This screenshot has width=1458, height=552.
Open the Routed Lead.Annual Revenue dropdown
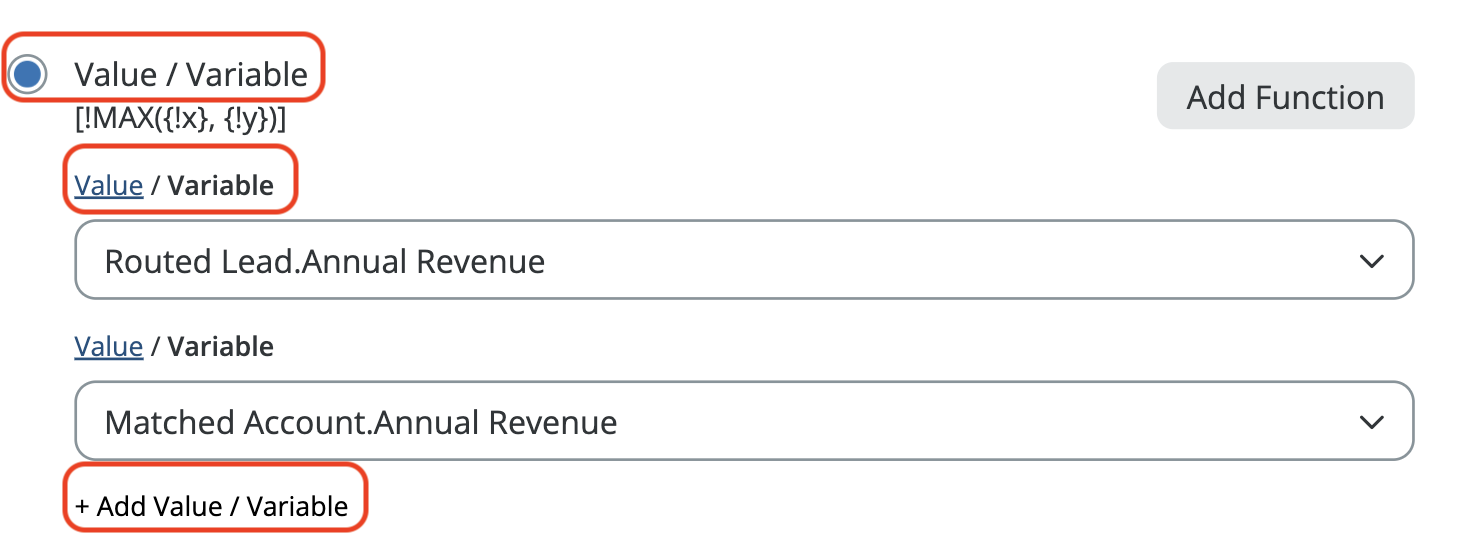[743, 261]
